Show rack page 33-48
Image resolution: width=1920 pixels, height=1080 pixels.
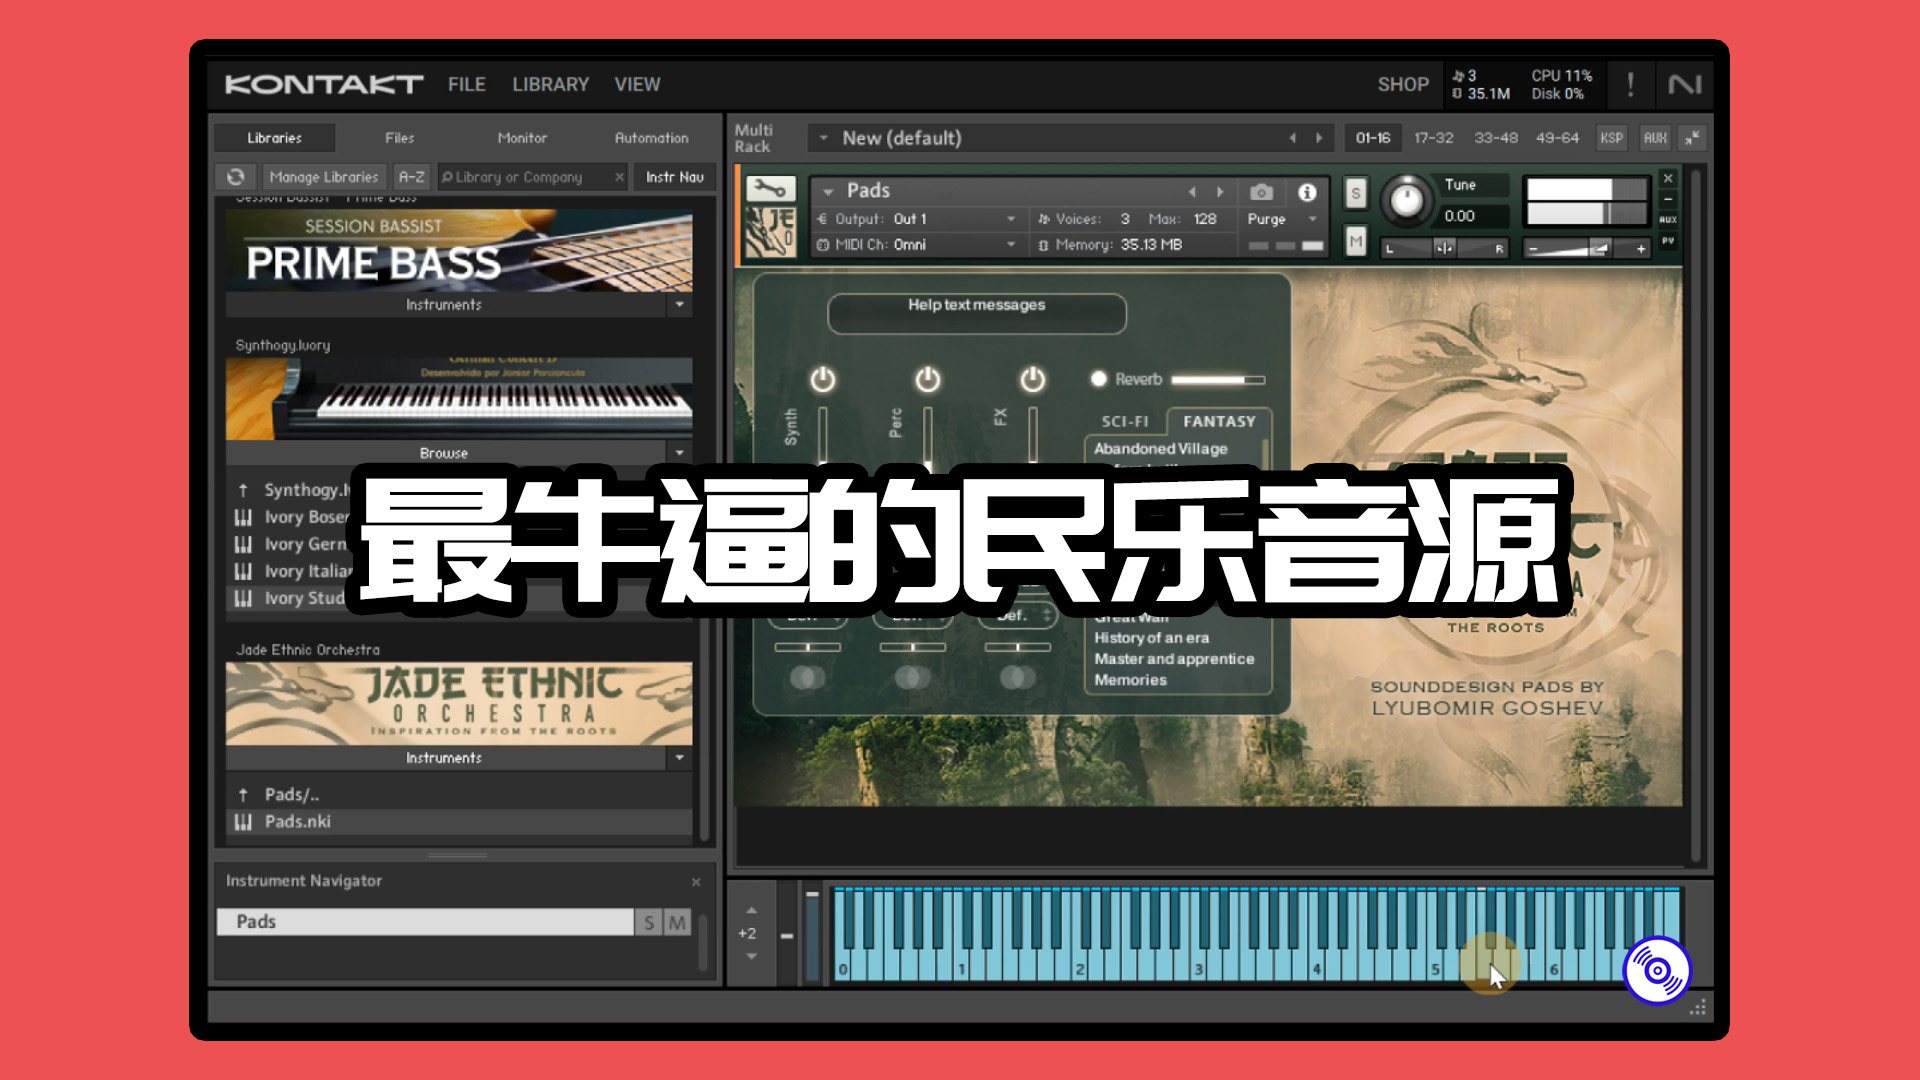[x=1496, y=138]
